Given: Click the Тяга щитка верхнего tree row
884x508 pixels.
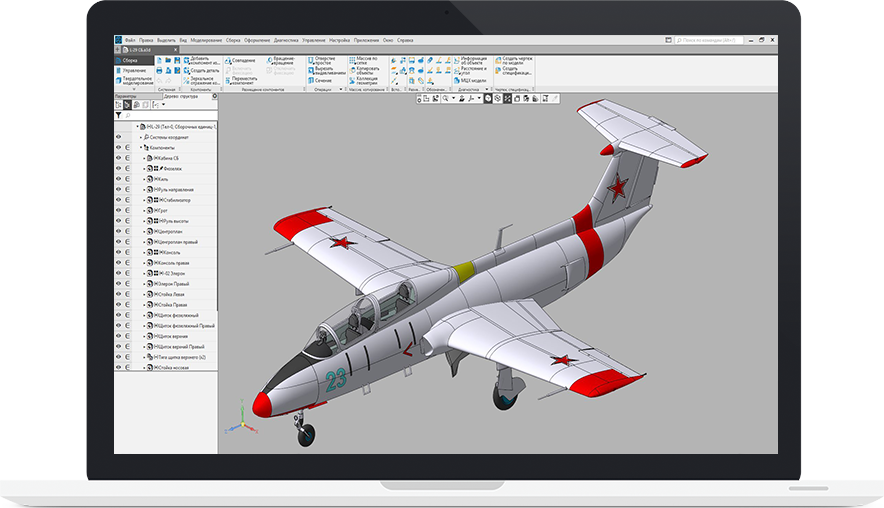Looking at the screenshot, I should [x=166, y=357].
